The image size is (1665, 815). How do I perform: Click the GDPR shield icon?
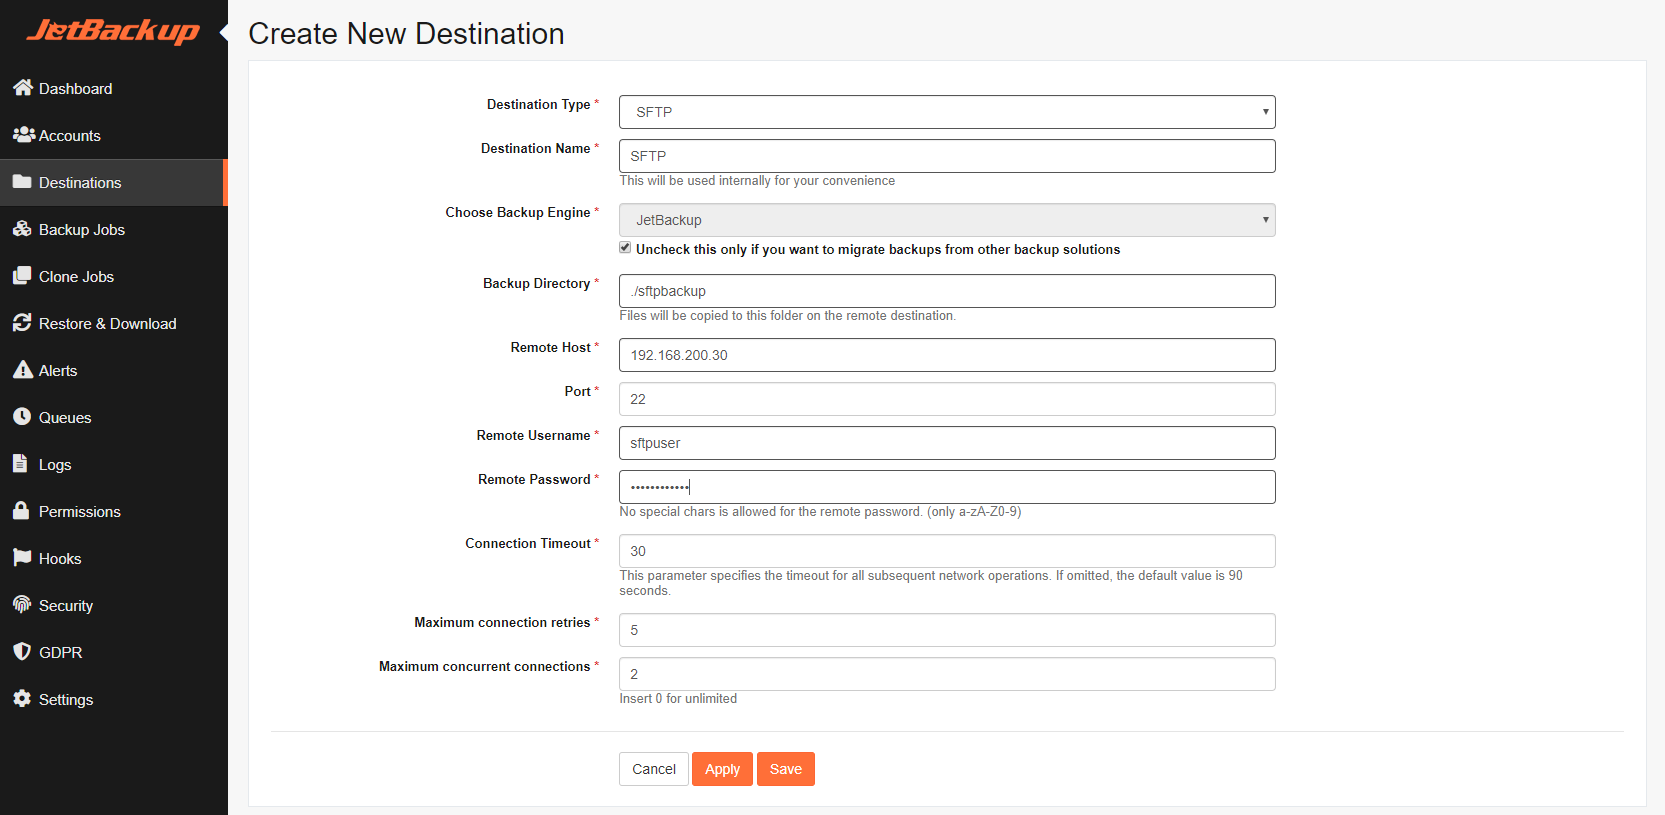point(22,652)
